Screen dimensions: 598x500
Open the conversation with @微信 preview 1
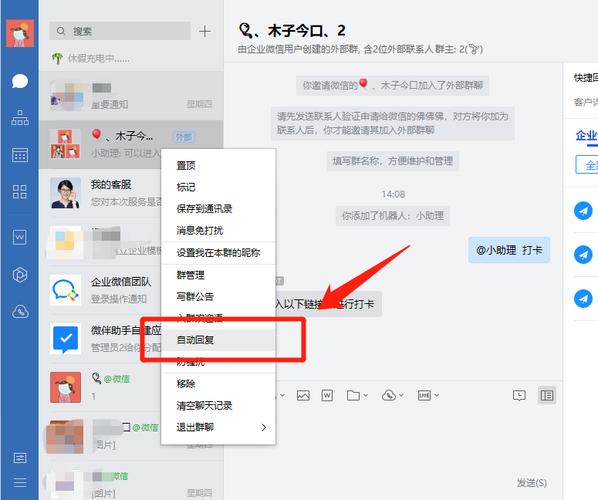(x=131, y=387)
